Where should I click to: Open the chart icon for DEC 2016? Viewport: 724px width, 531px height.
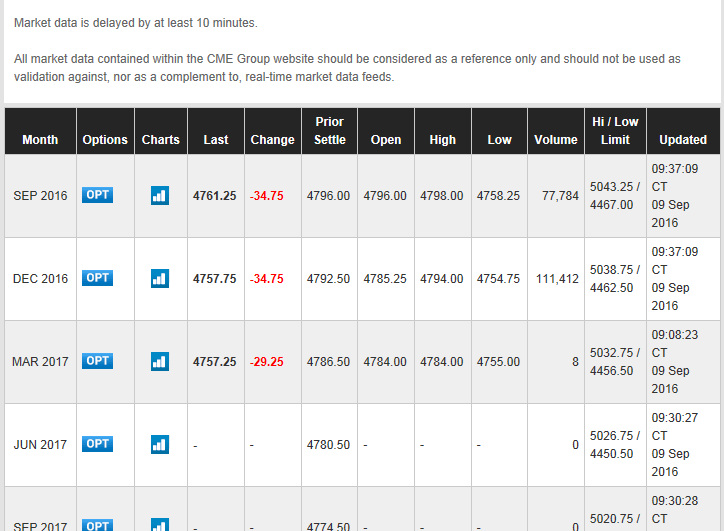pyautogui.click(x=160, y=278)
